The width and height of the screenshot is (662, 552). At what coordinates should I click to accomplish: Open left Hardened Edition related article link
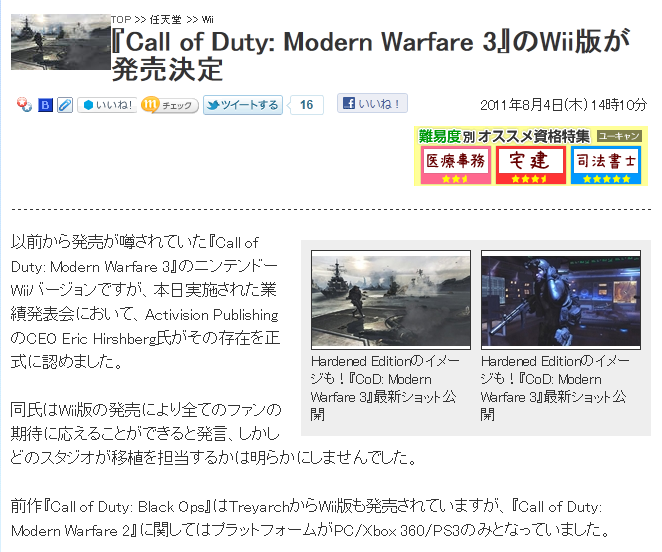tap(385, 388)
